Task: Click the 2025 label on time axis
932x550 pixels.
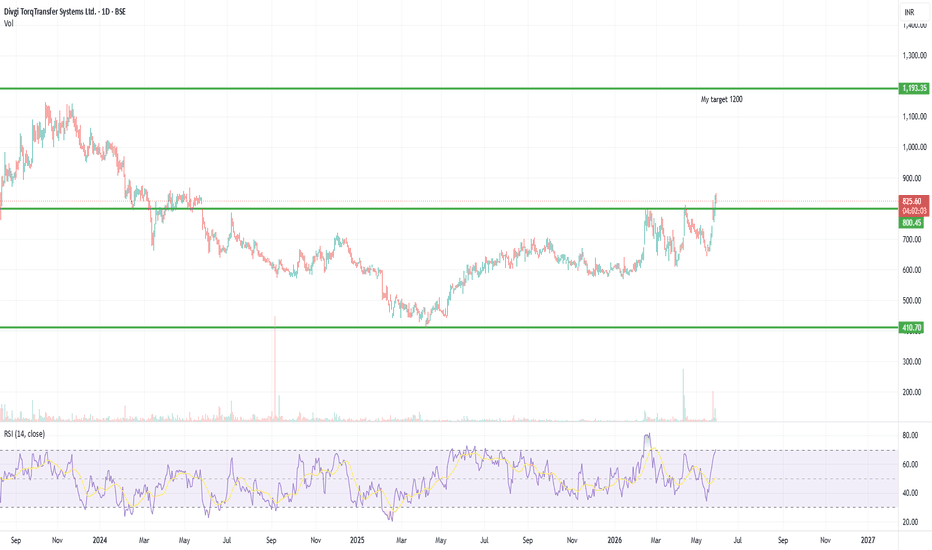Action: point(357,540)
